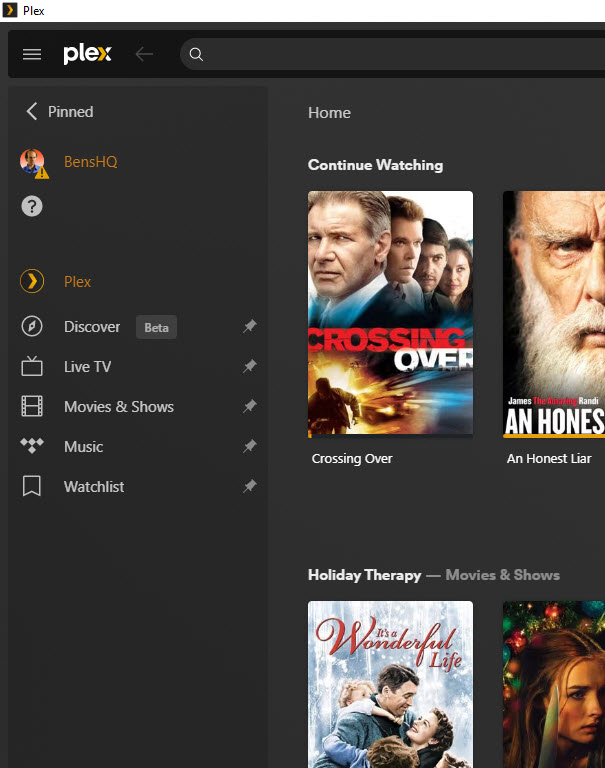
Task: Click the Continue Watching heading
Action: point(375,165)
